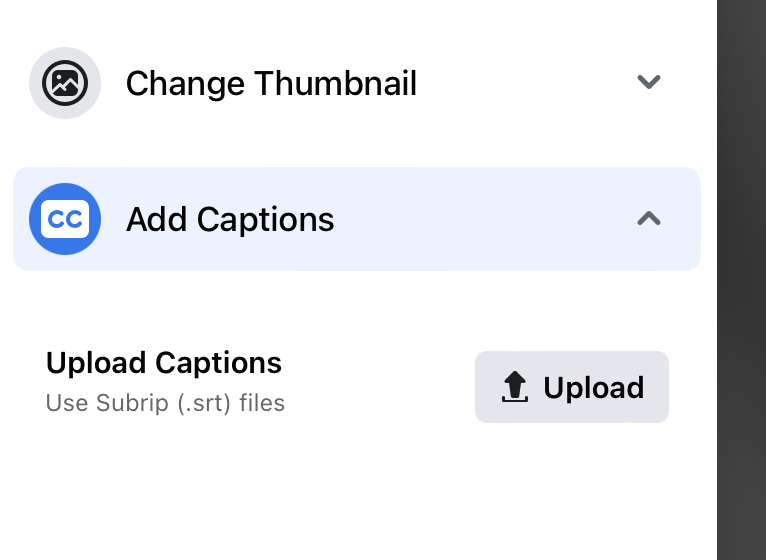Expand Change Thumbnail using its down chevron

point(649,82)
